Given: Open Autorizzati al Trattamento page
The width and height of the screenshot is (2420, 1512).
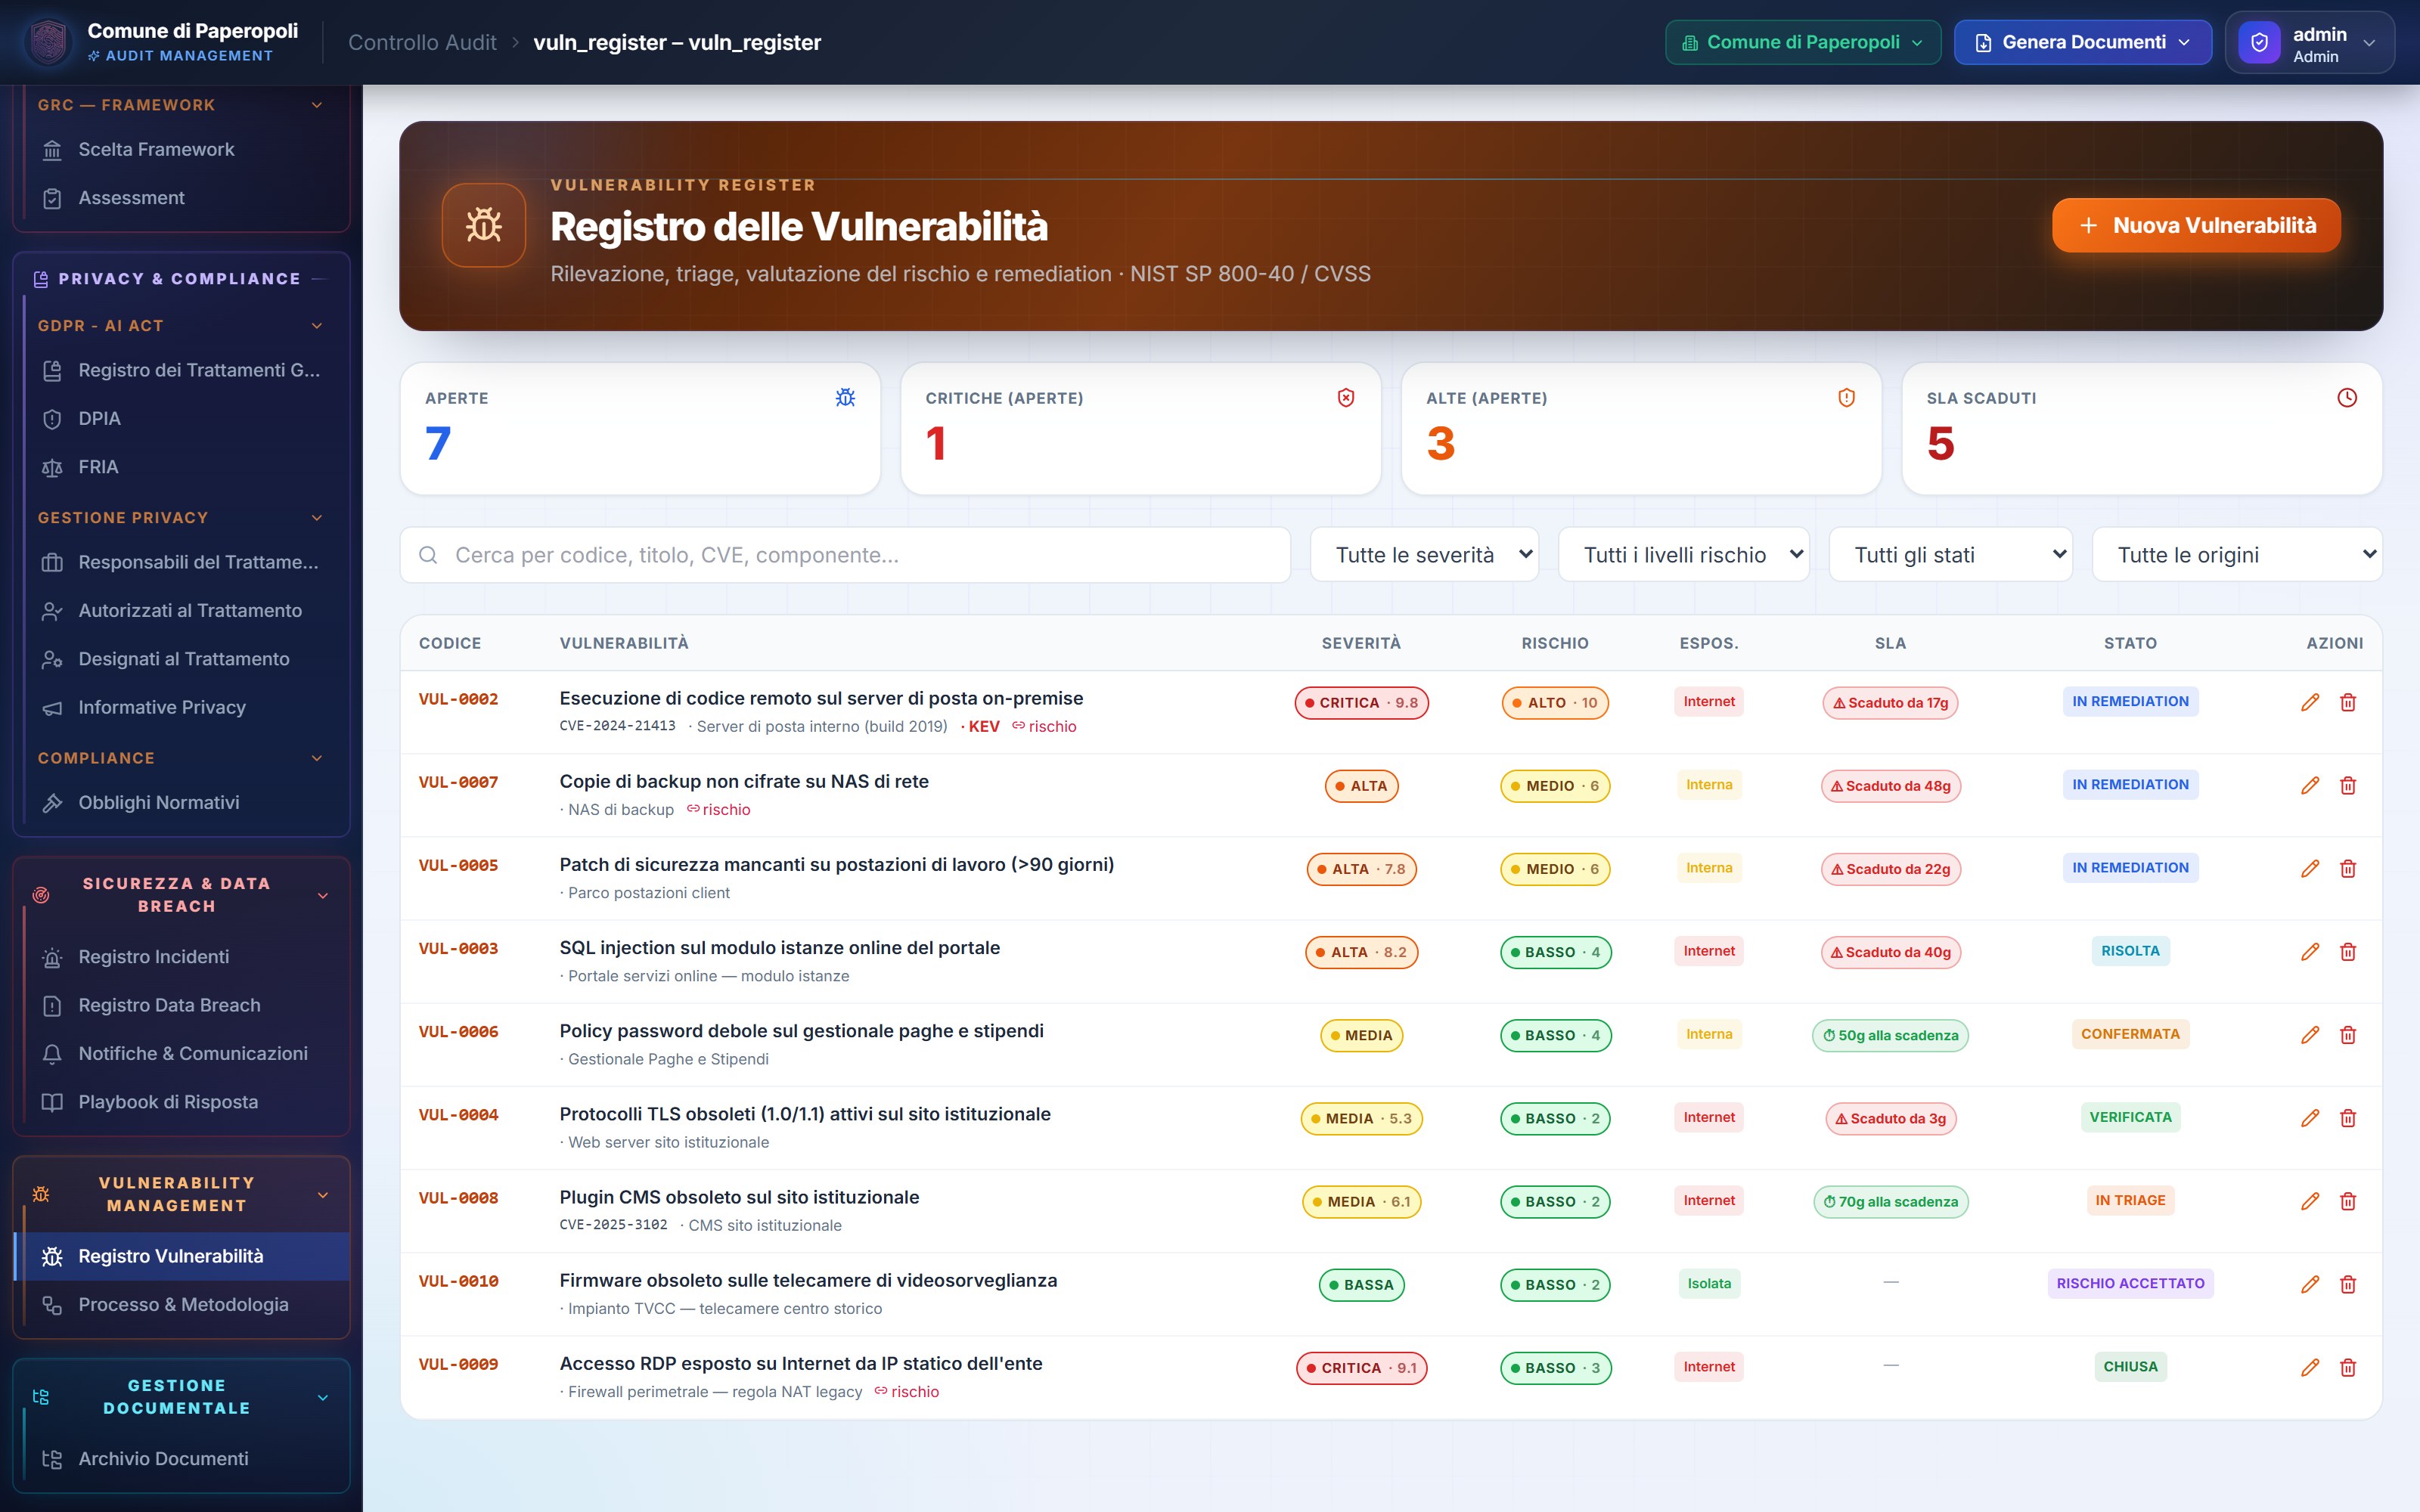Looking at the screenshot, I should point(182,611).
